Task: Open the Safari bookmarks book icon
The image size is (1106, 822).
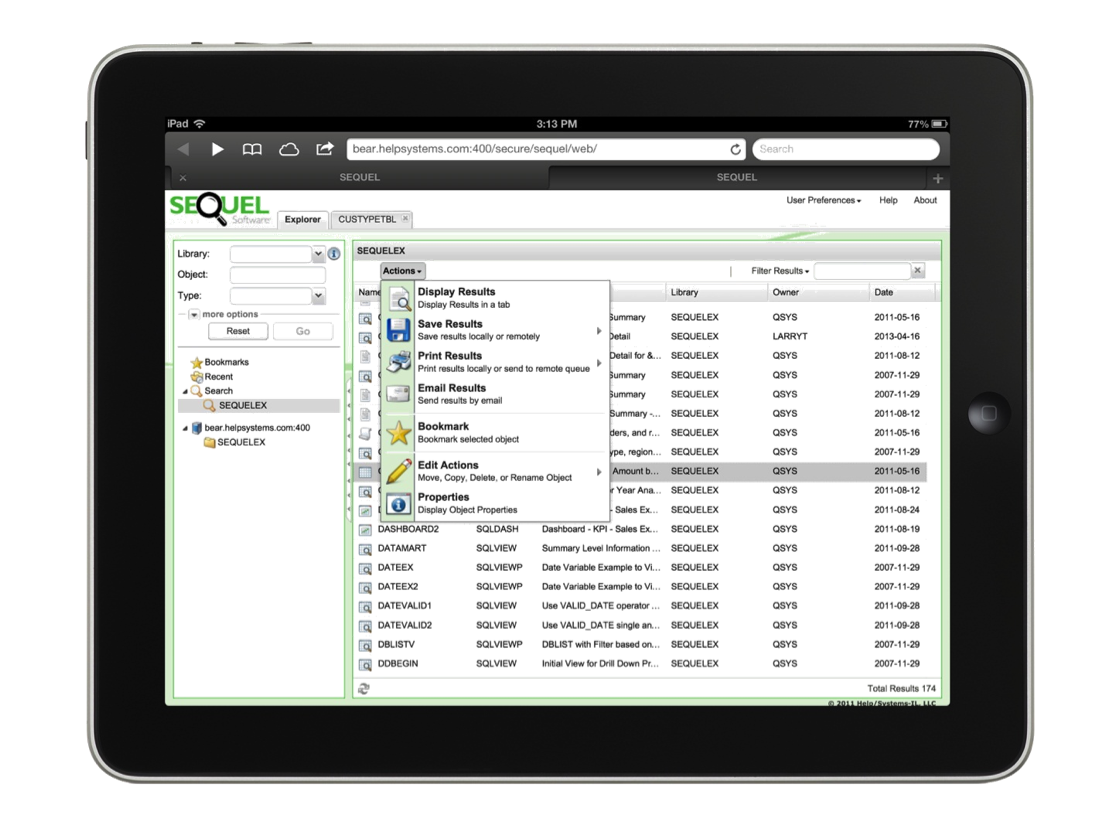Action: [252, 149]
